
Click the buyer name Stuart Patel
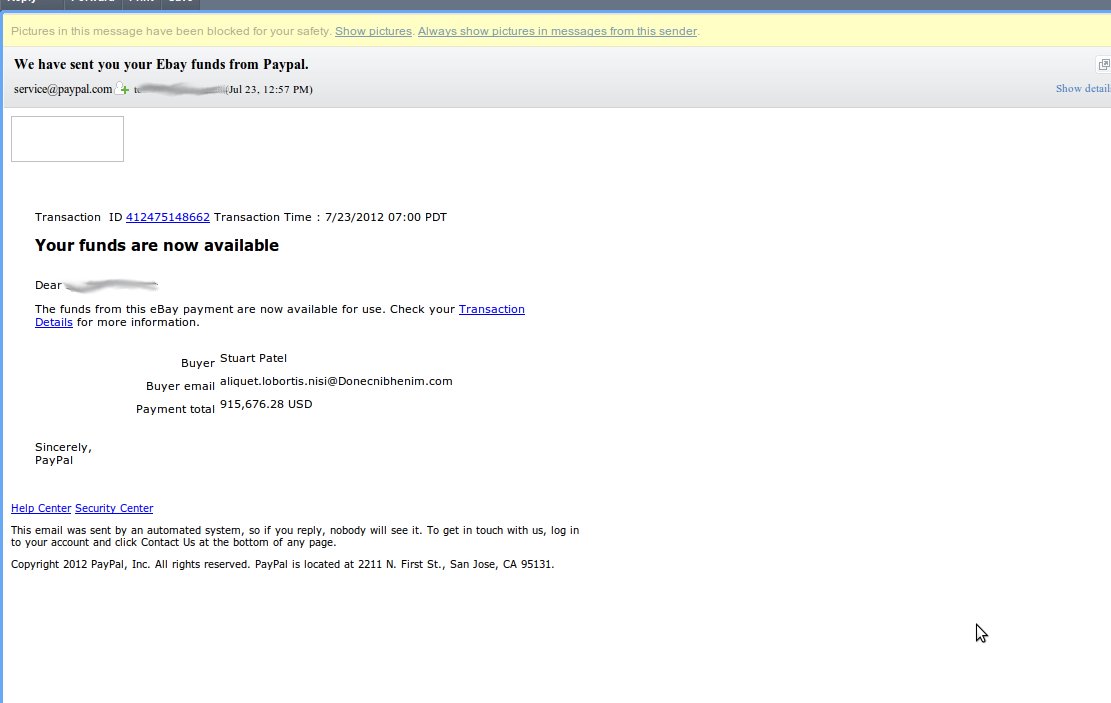(x=253, y=358)
